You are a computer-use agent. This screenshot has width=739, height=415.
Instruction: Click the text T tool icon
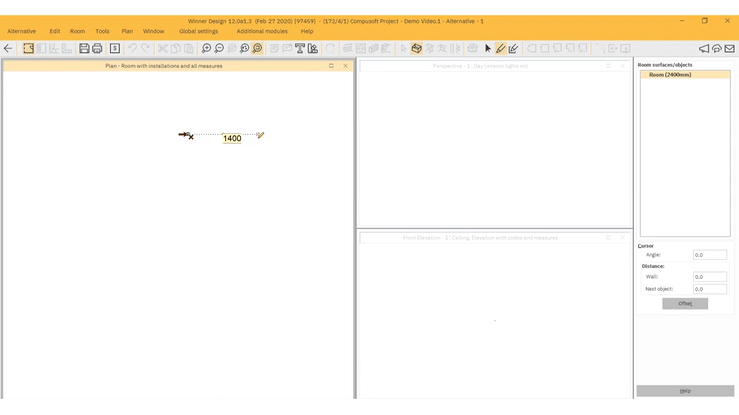click(x=299, y=48)
